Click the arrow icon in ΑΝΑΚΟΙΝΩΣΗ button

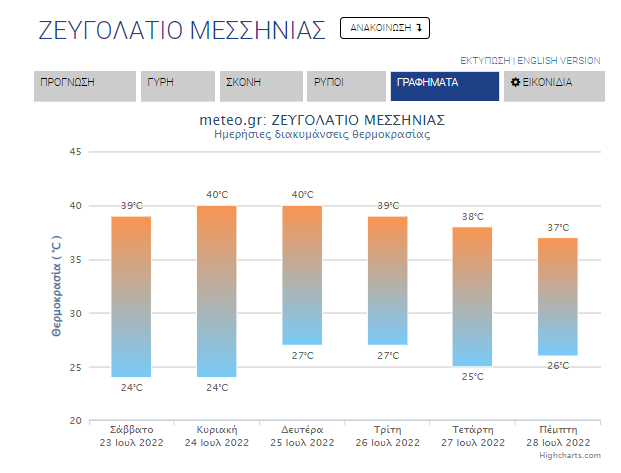click(x=419, y=28)
